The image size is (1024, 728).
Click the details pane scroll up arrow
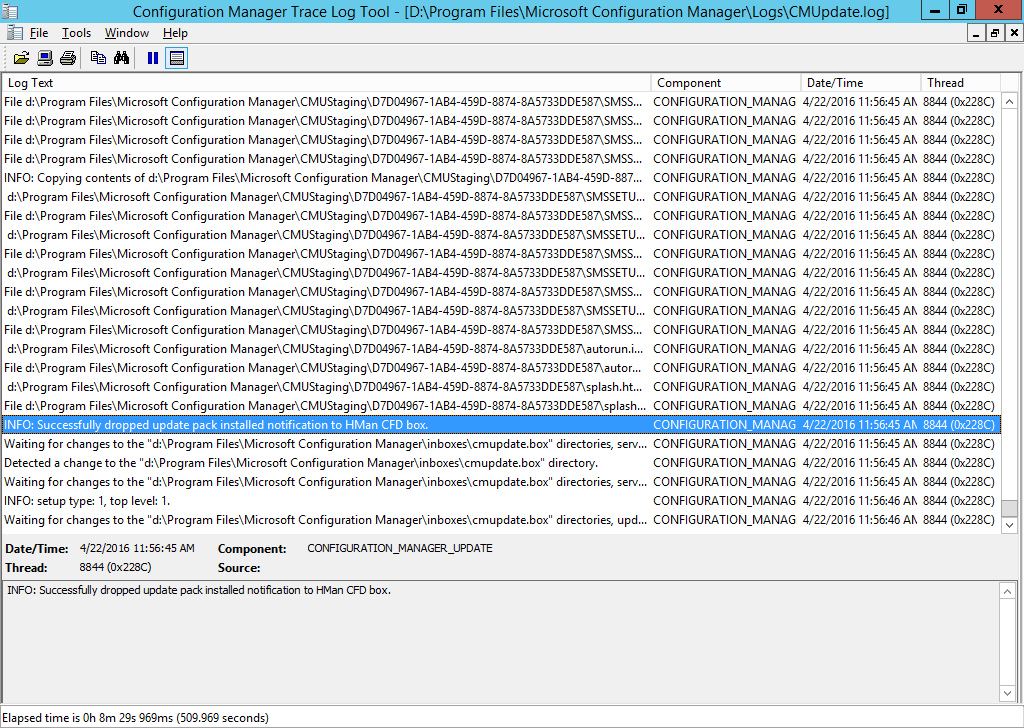[x=1008, y=592]
